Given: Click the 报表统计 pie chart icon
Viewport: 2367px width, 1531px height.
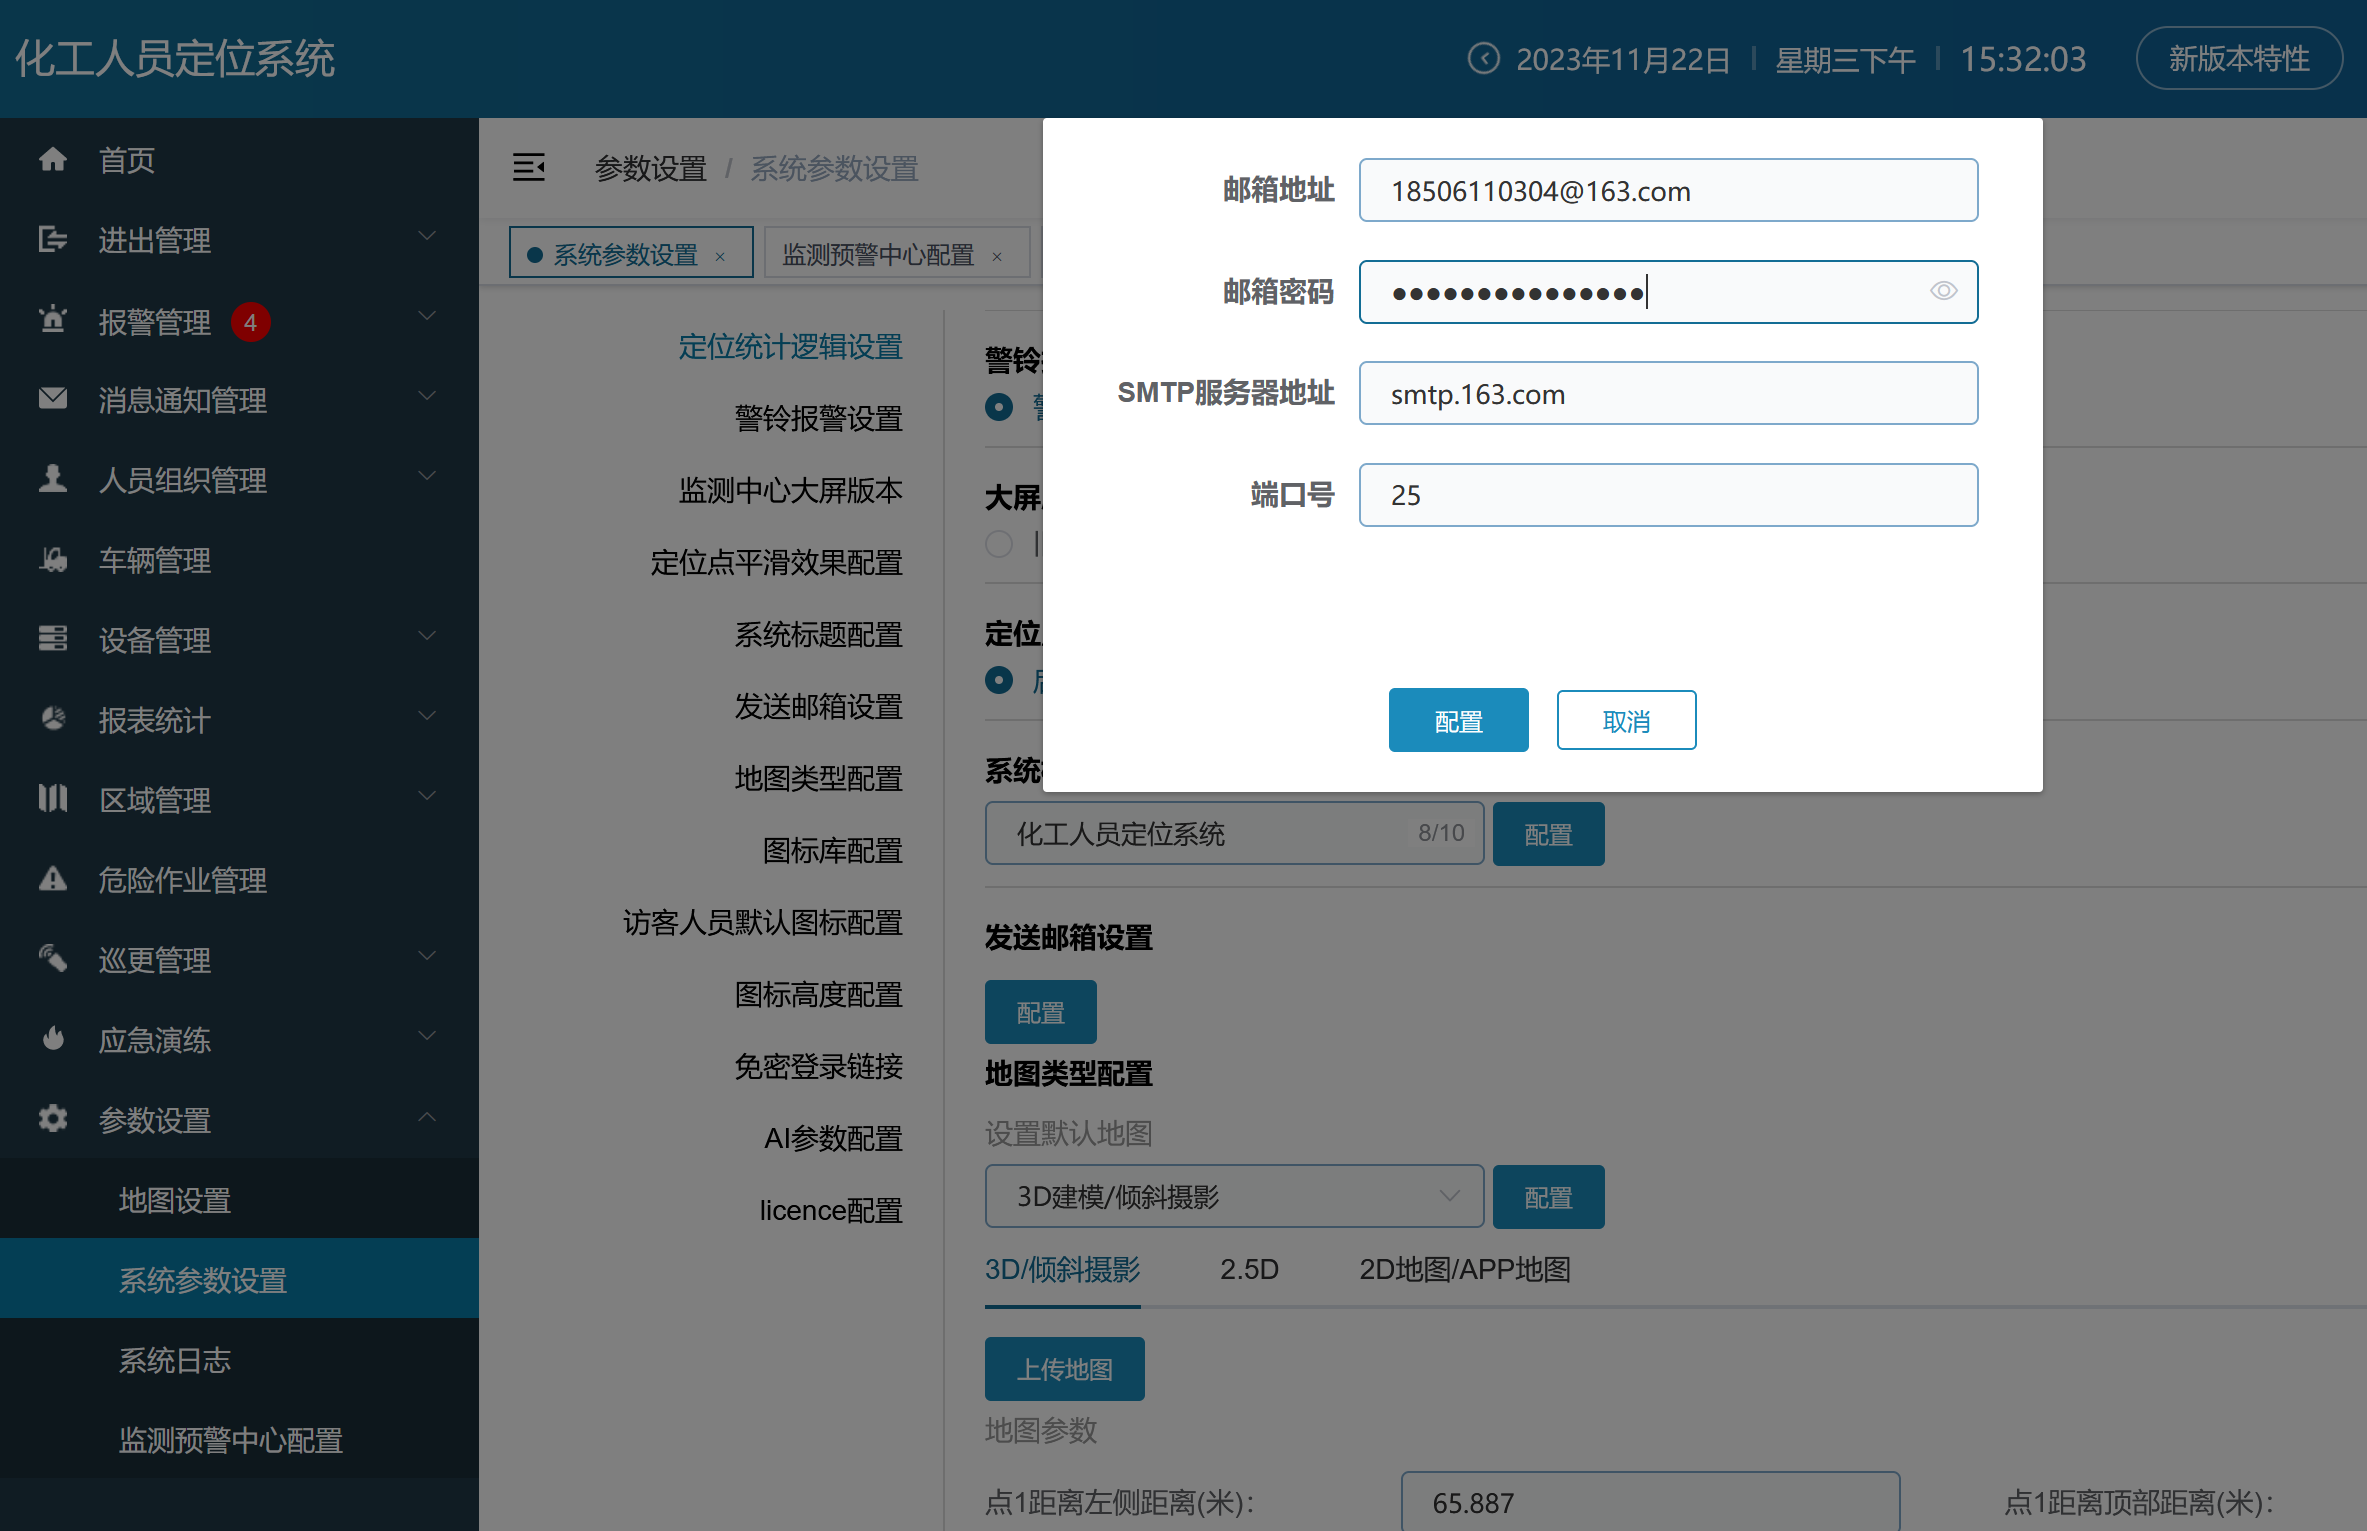Looking at the screenshot, I should tap(53, 719).
